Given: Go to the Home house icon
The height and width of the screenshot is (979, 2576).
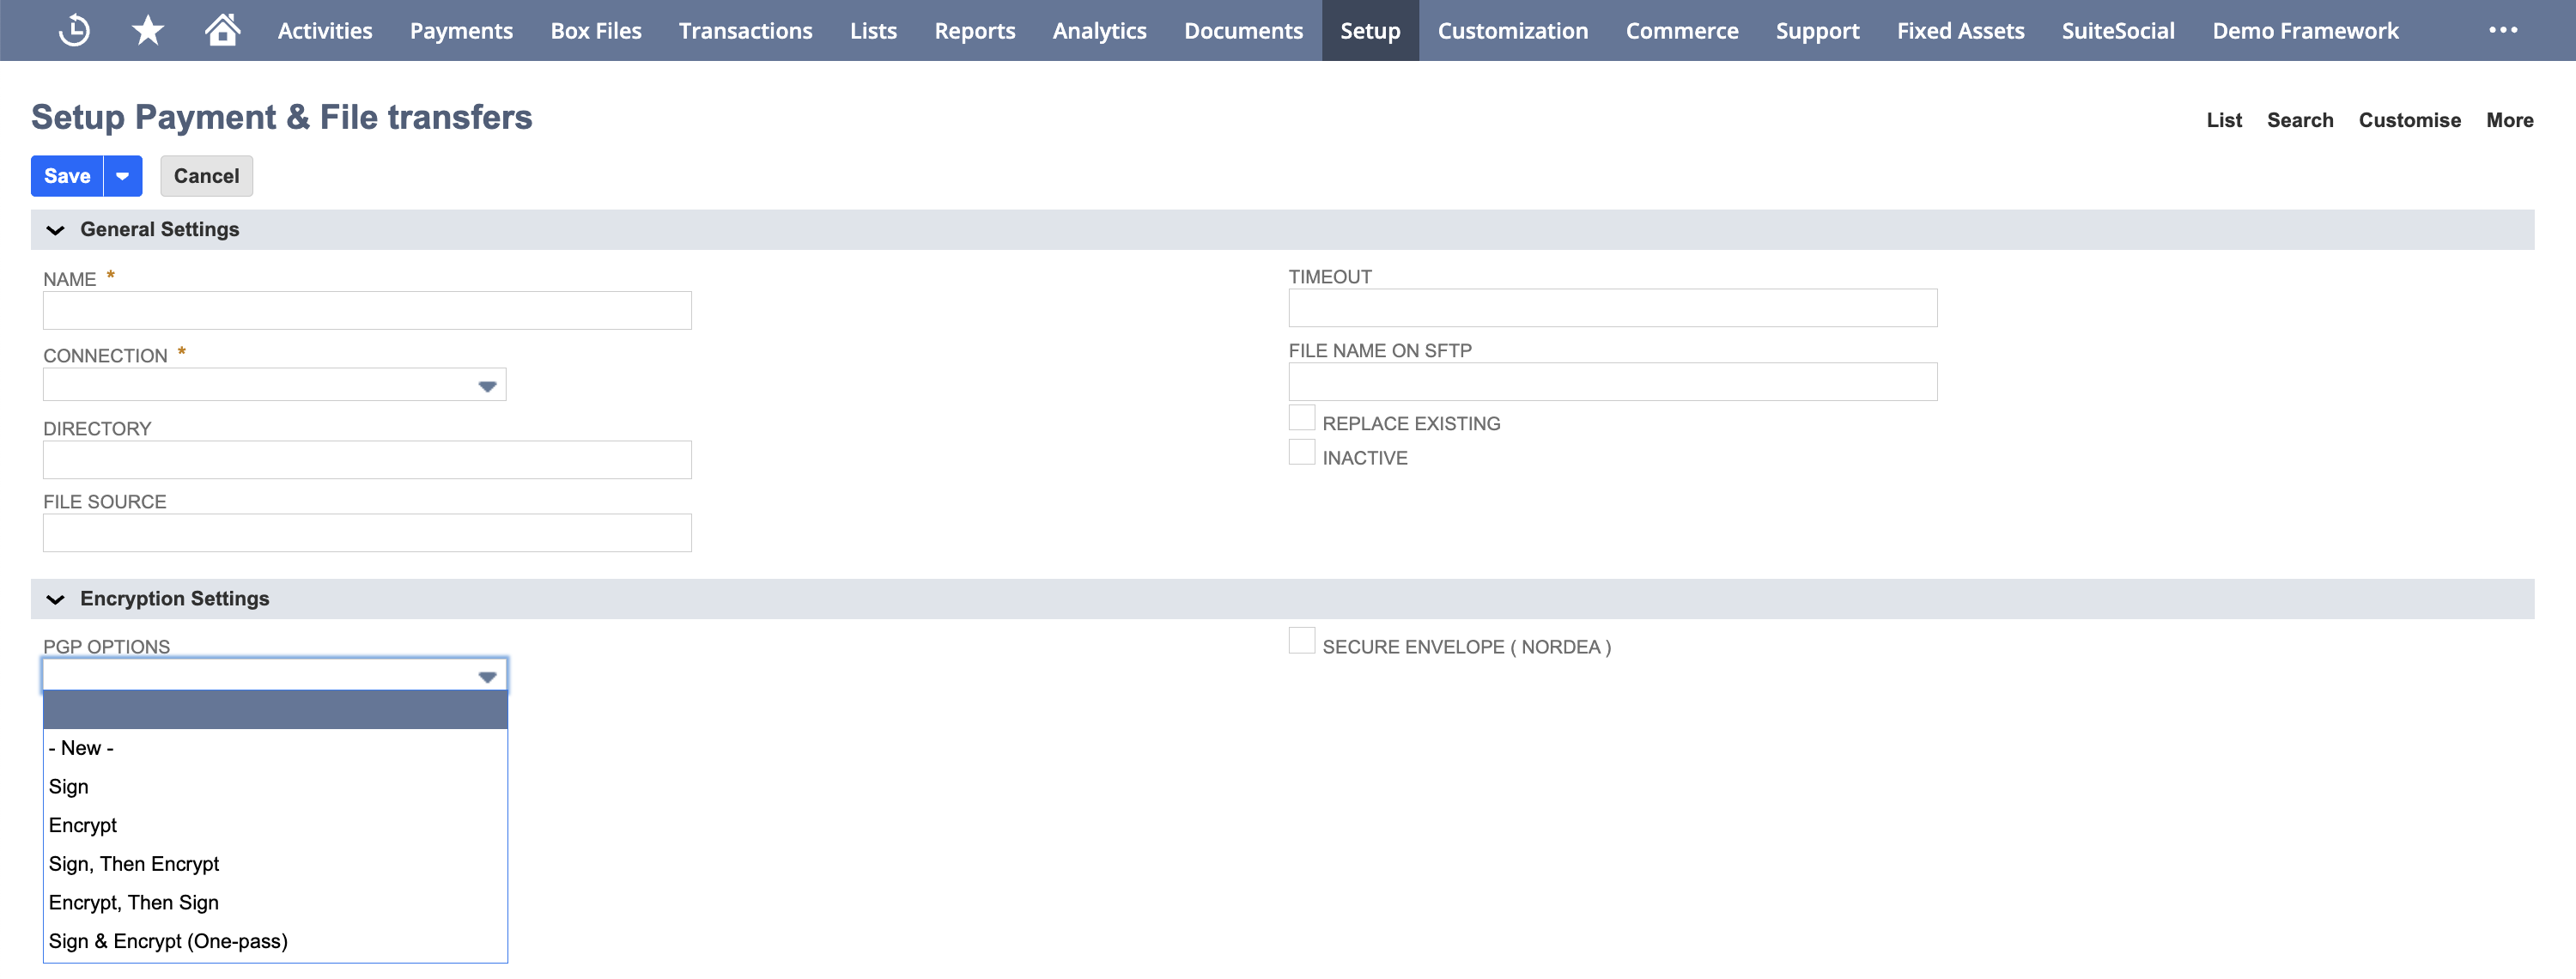Looking at the screenshot, I should pos(222,30).
